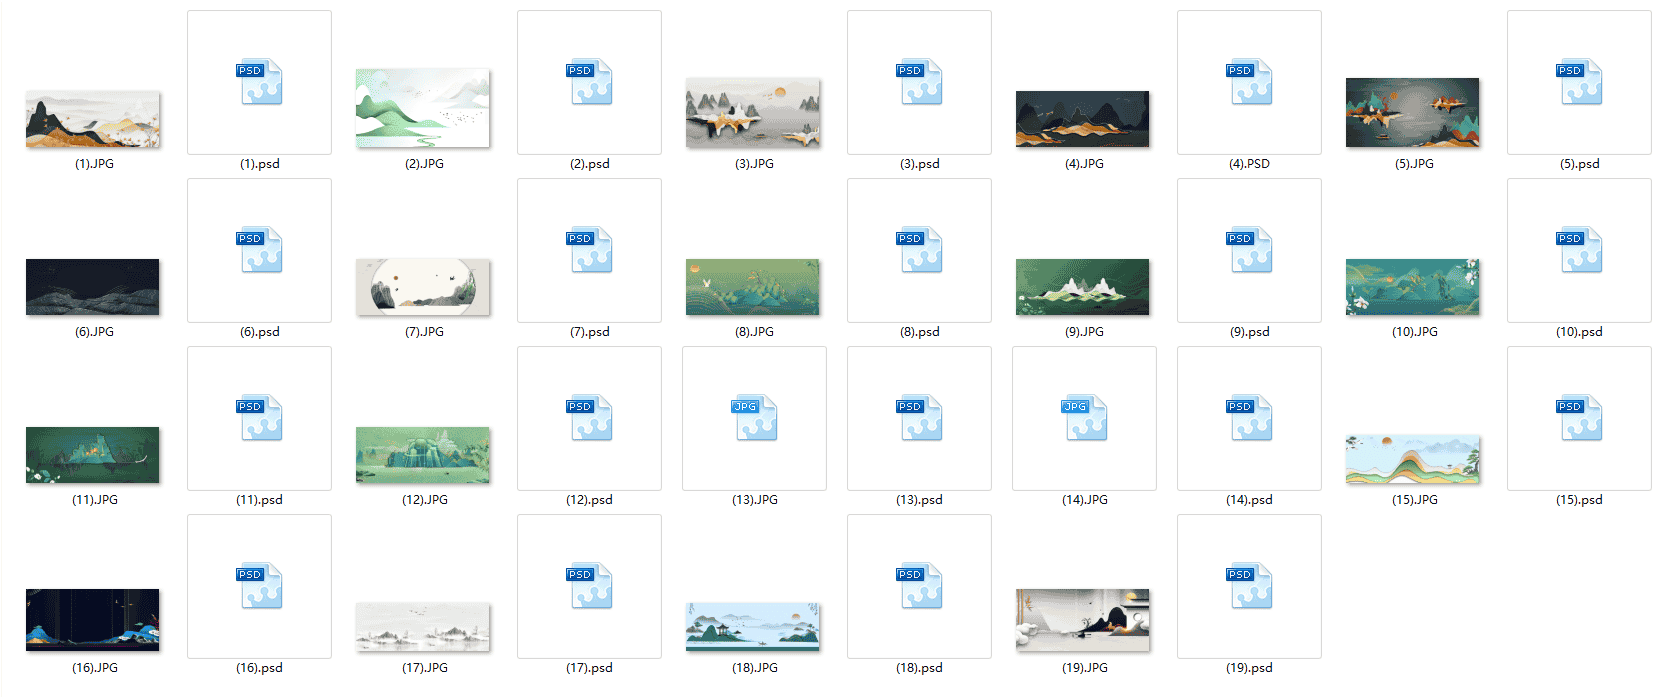Select the (1).psd file icon
This screenshot has width=1668, height=697.
tap(259, 82)
